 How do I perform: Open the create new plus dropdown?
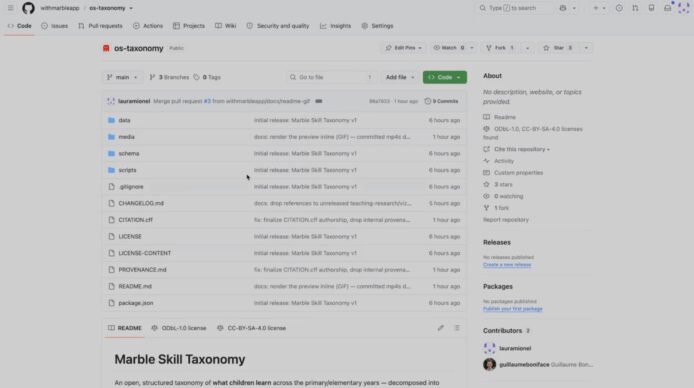(599, 8)
